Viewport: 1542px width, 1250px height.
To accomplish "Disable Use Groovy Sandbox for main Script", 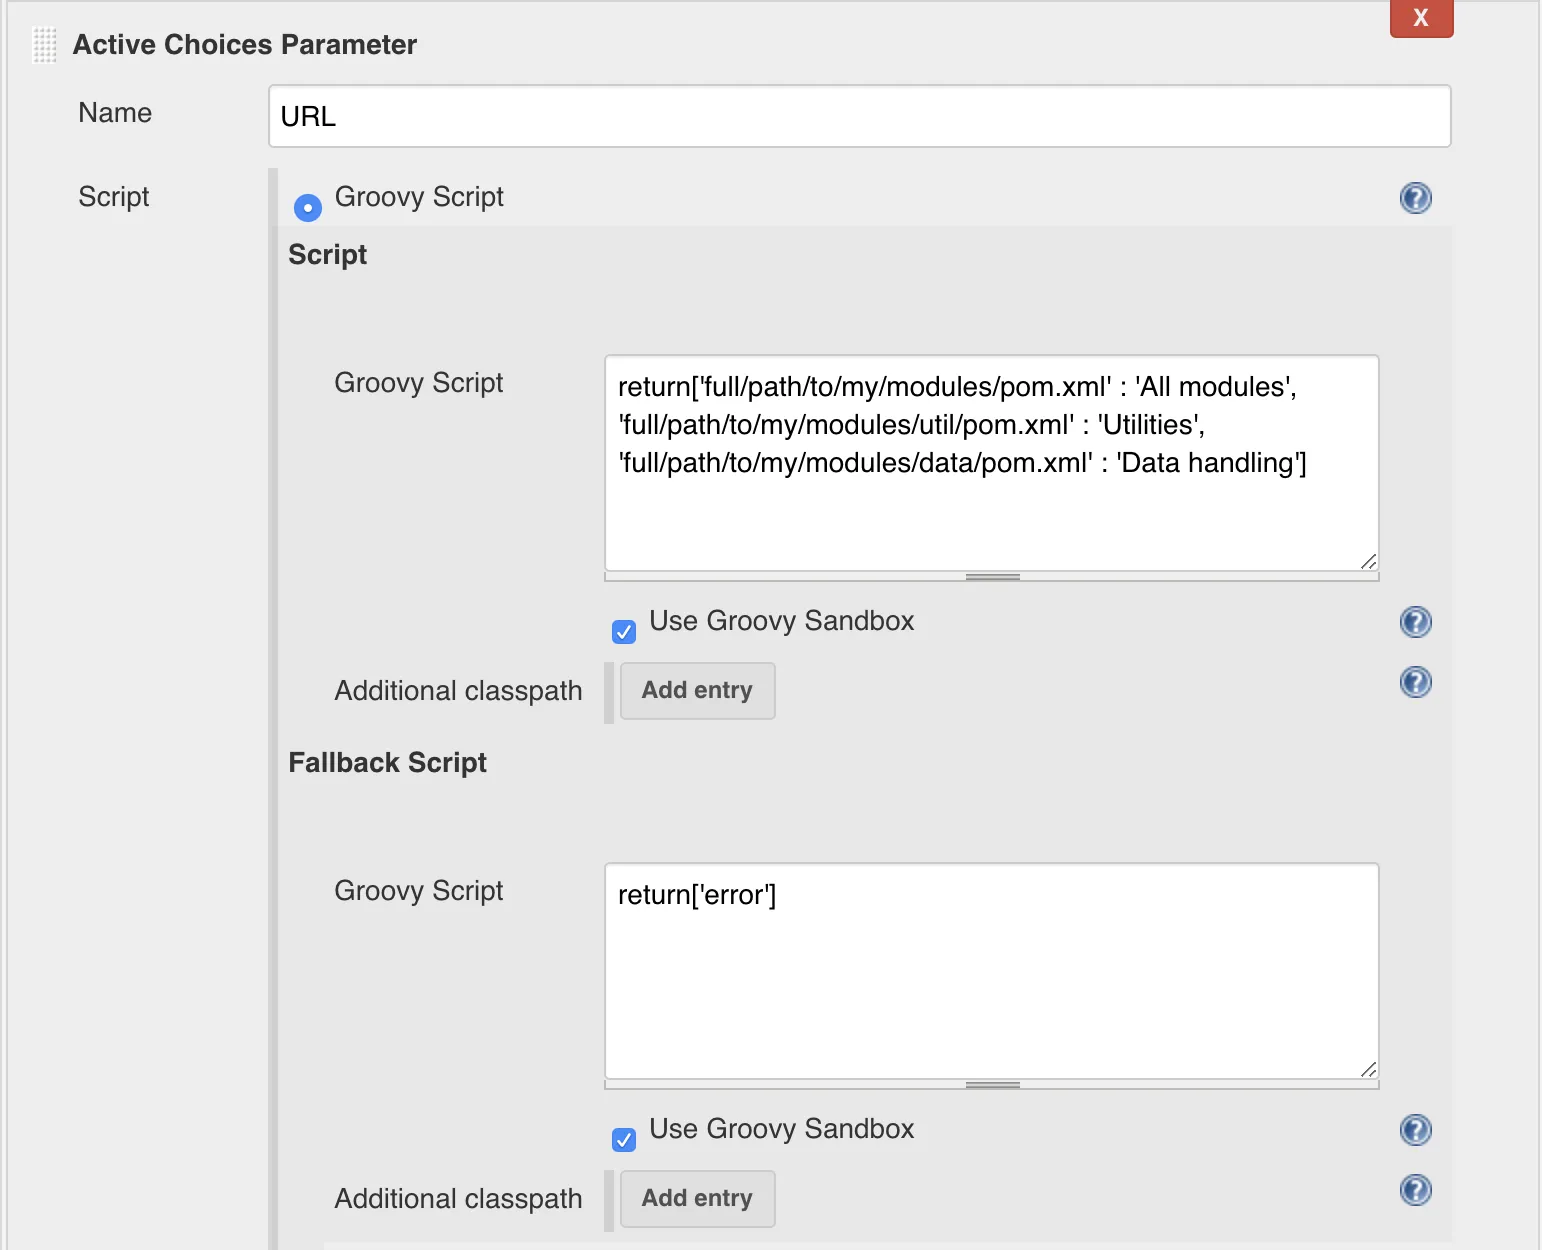I will point(624,632).
